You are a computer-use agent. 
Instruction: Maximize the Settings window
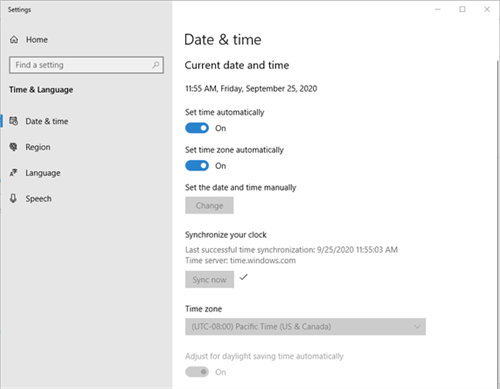pos(462,9)
